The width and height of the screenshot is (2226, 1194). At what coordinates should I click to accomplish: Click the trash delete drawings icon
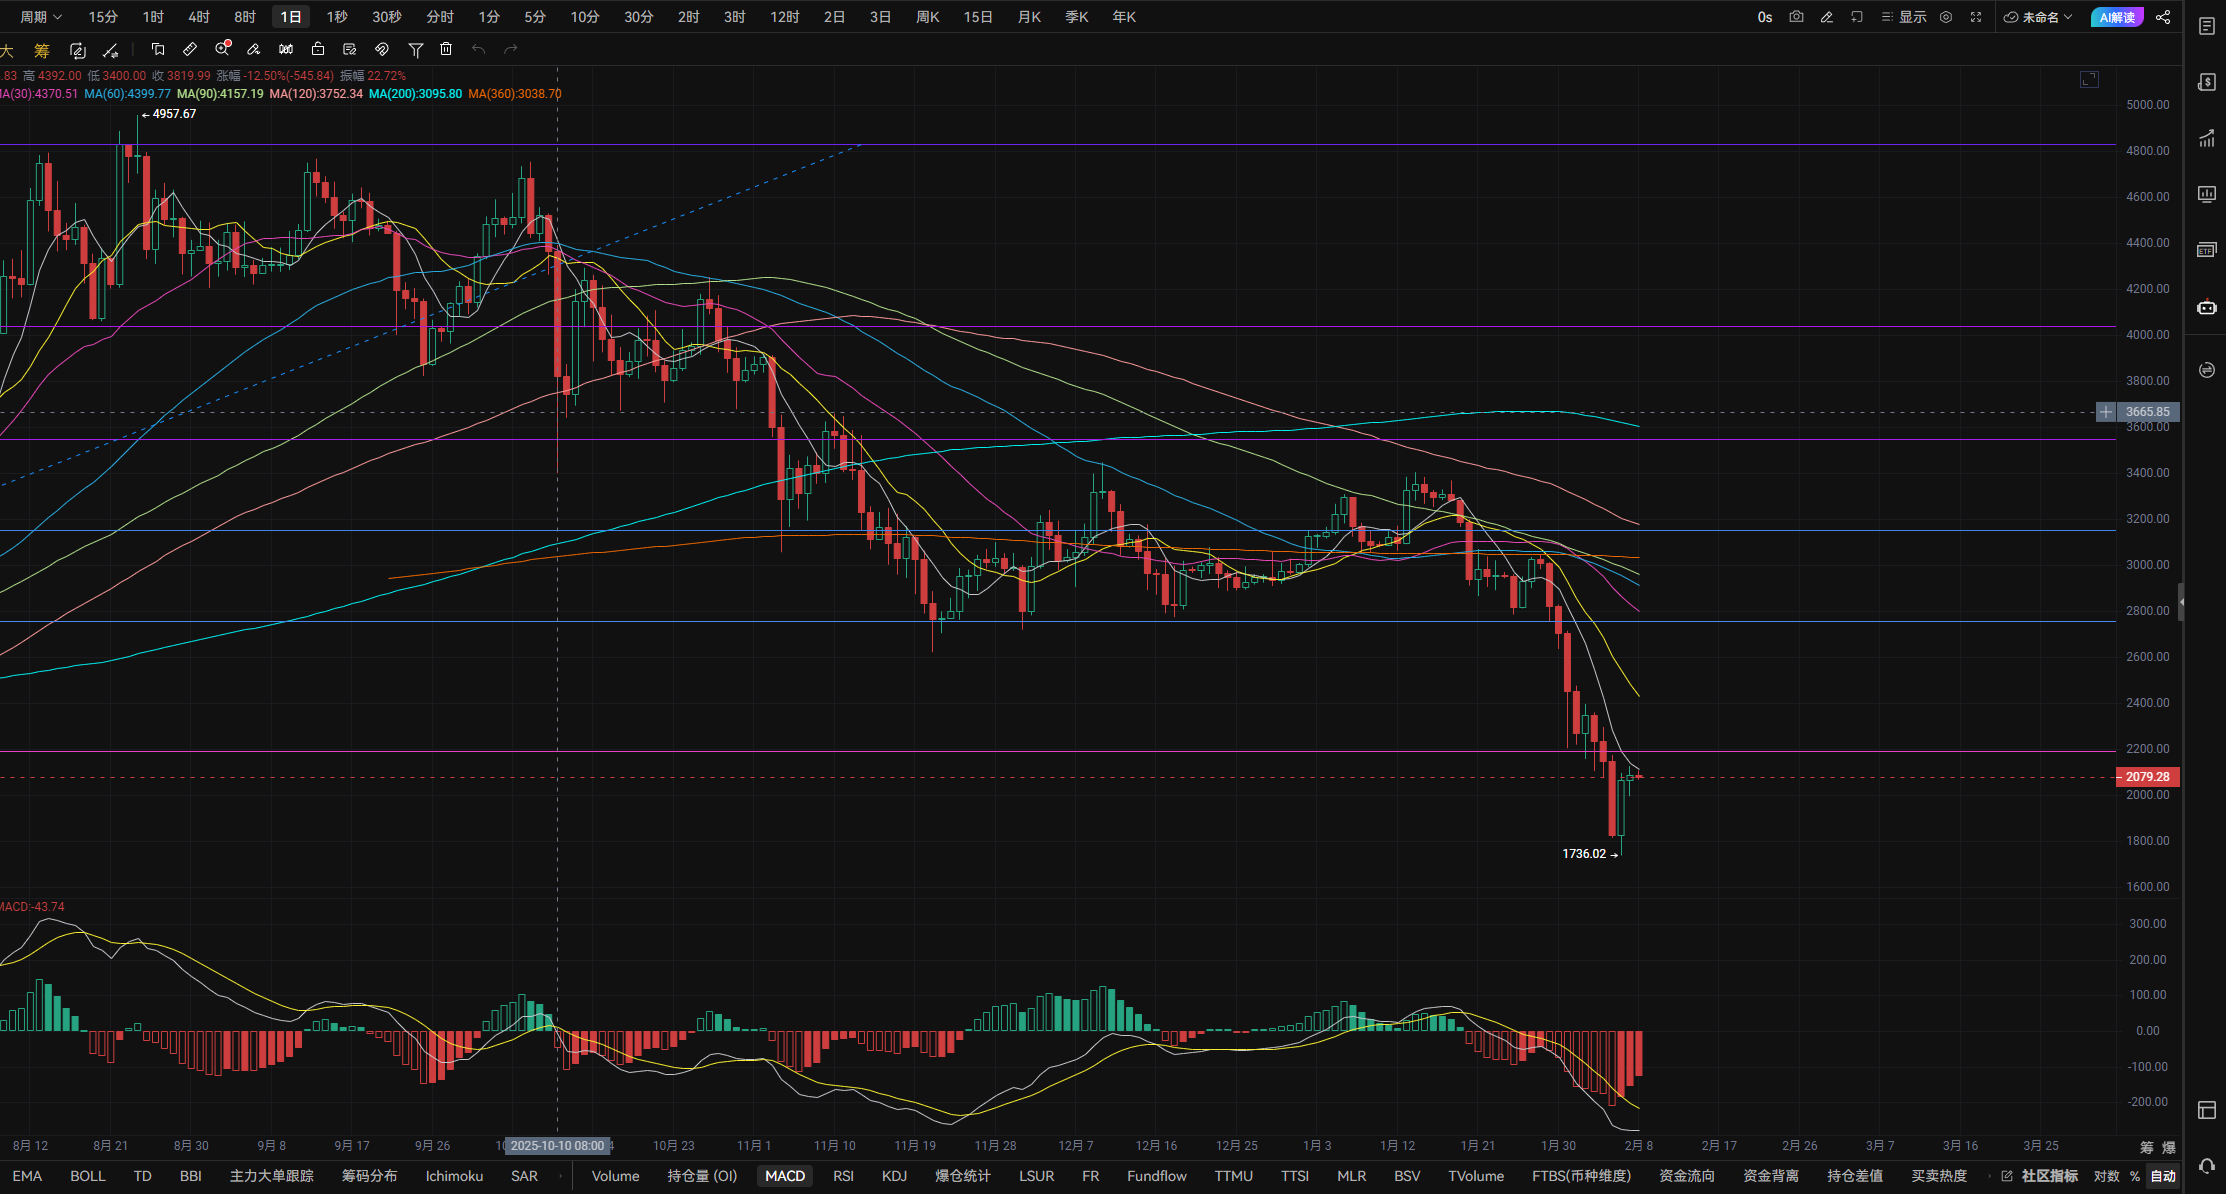(x=447, y=49)
